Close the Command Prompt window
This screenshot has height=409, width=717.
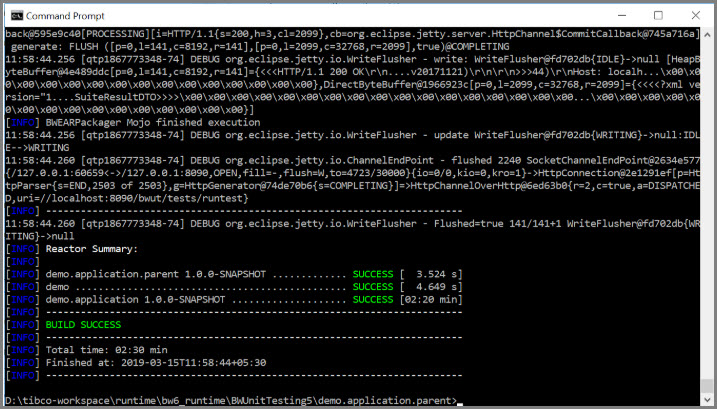(x=696, y=16)
